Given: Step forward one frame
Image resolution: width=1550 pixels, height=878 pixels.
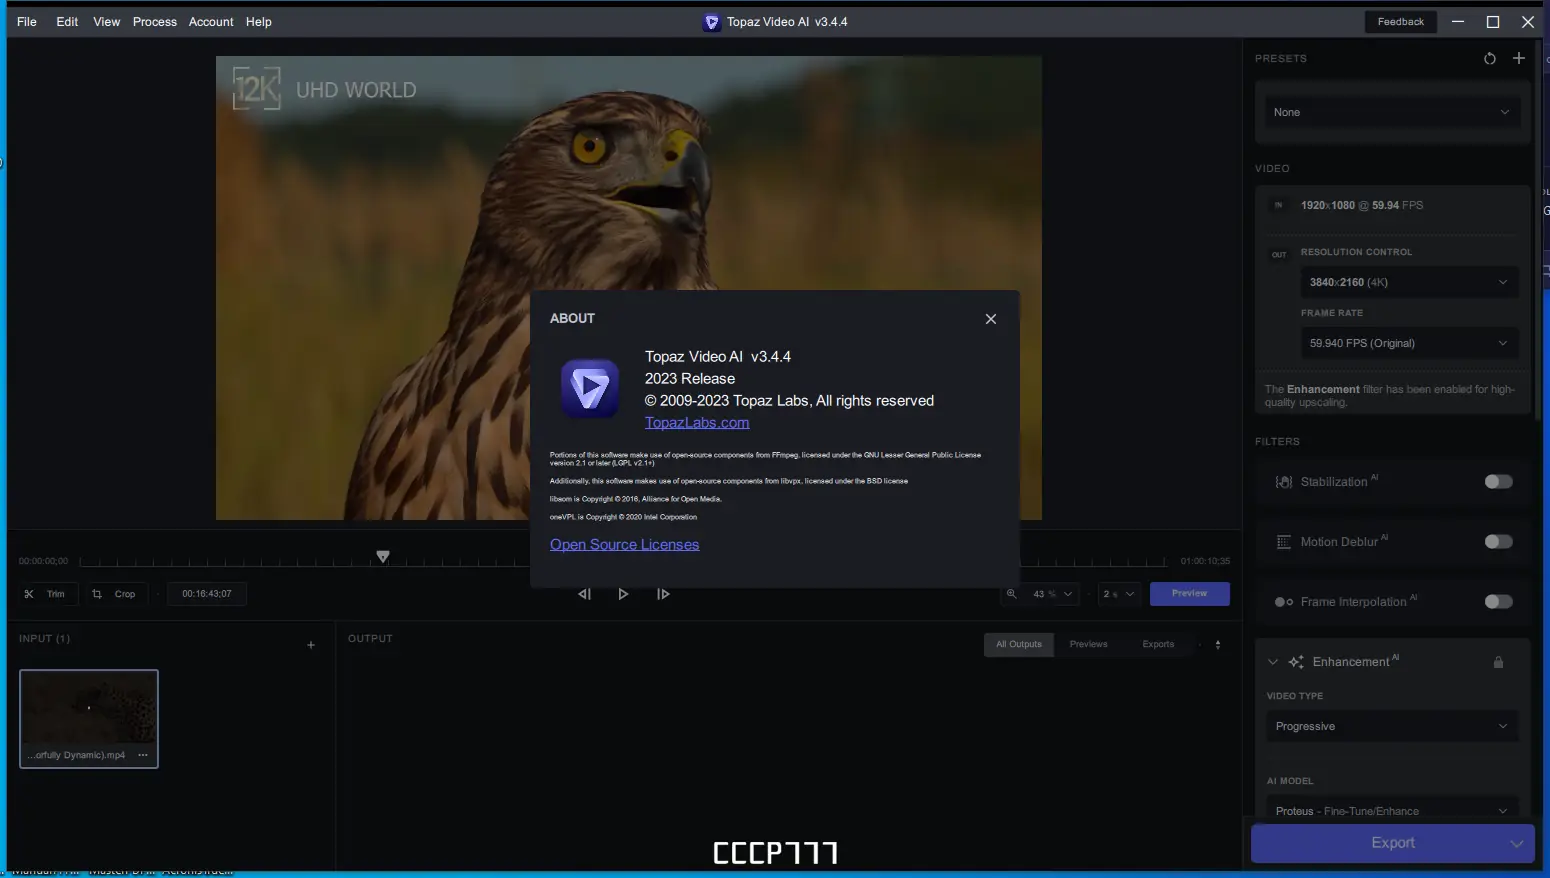Looking at the screenshot, I should click(x=662, y=594).
